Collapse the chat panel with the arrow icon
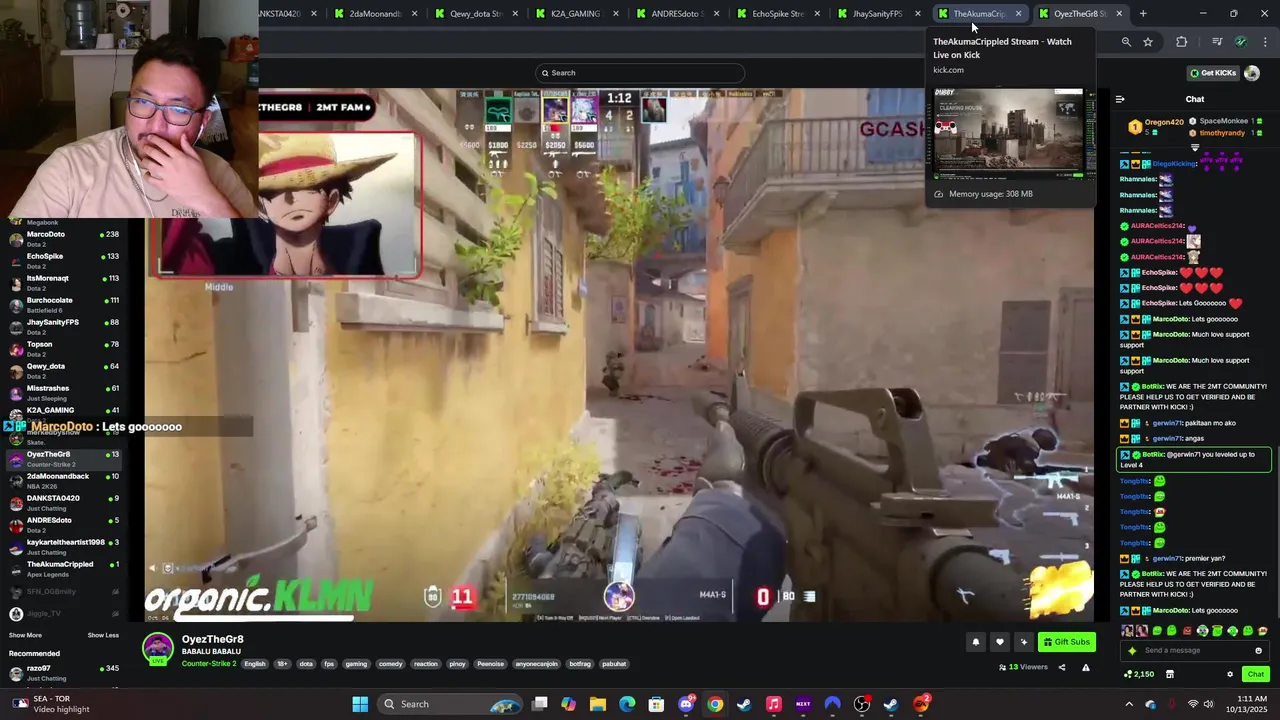1280x720 pixels. 1120,99
